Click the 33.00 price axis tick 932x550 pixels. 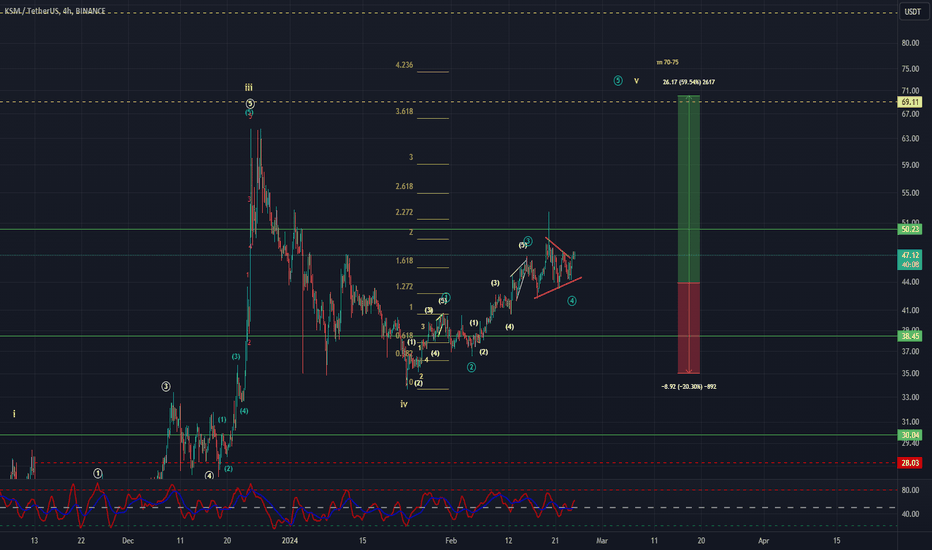(910, 397)
